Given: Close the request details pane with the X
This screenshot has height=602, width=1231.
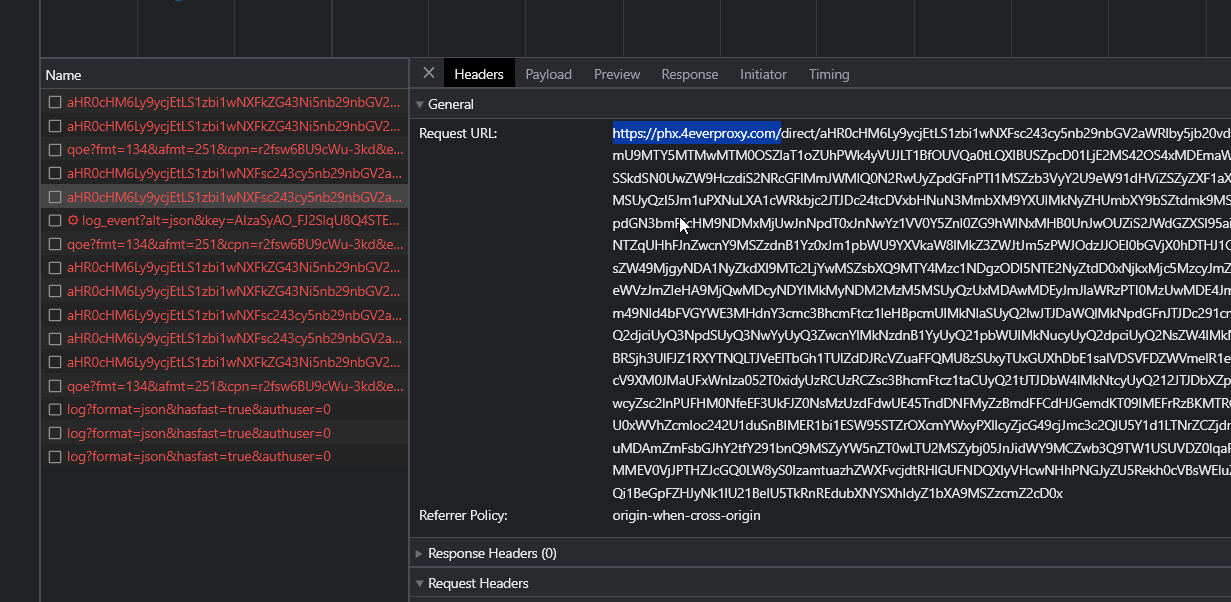Looking at the screenshot, I should [429, 73].
